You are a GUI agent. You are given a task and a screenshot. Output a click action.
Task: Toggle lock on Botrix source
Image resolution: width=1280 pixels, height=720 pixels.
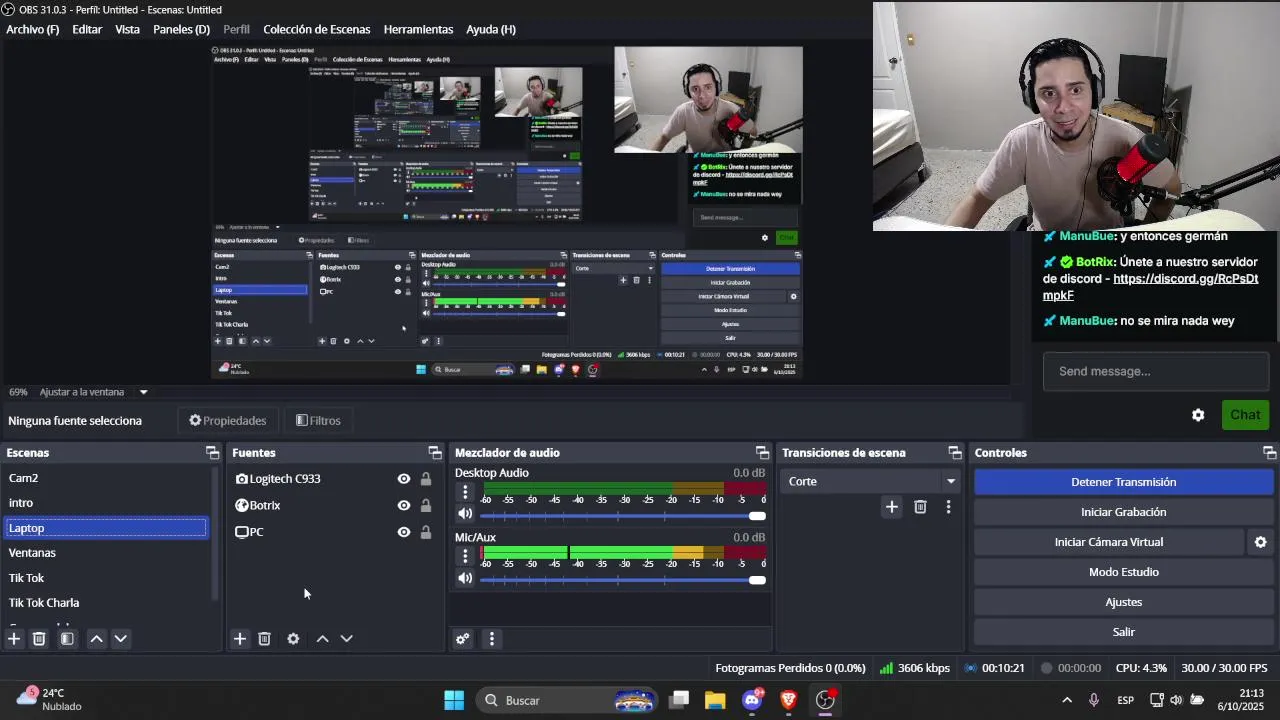point(426,506)
